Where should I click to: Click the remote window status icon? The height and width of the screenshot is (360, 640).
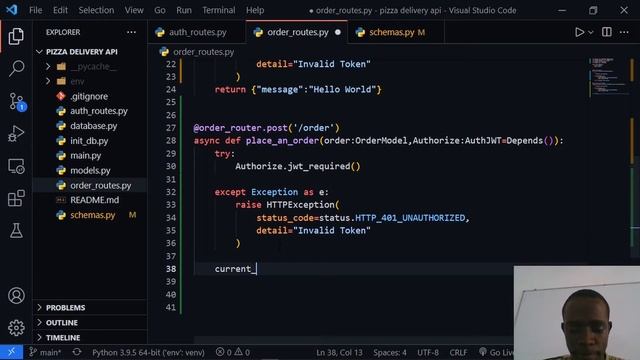[x=11, y=352]
